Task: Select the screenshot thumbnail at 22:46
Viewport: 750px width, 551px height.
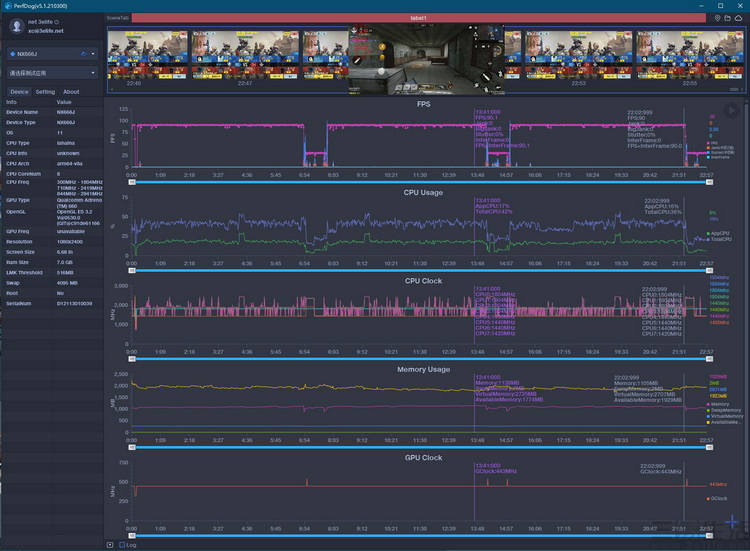Action: (147, 55)
